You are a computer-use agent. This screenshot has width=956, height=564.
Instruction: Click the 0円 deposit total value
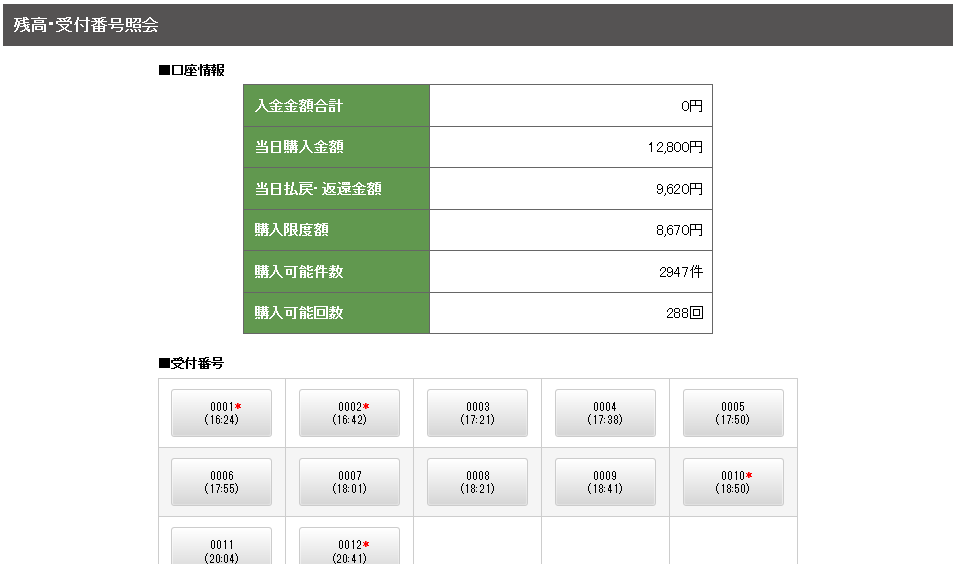[x=692, y=106]
